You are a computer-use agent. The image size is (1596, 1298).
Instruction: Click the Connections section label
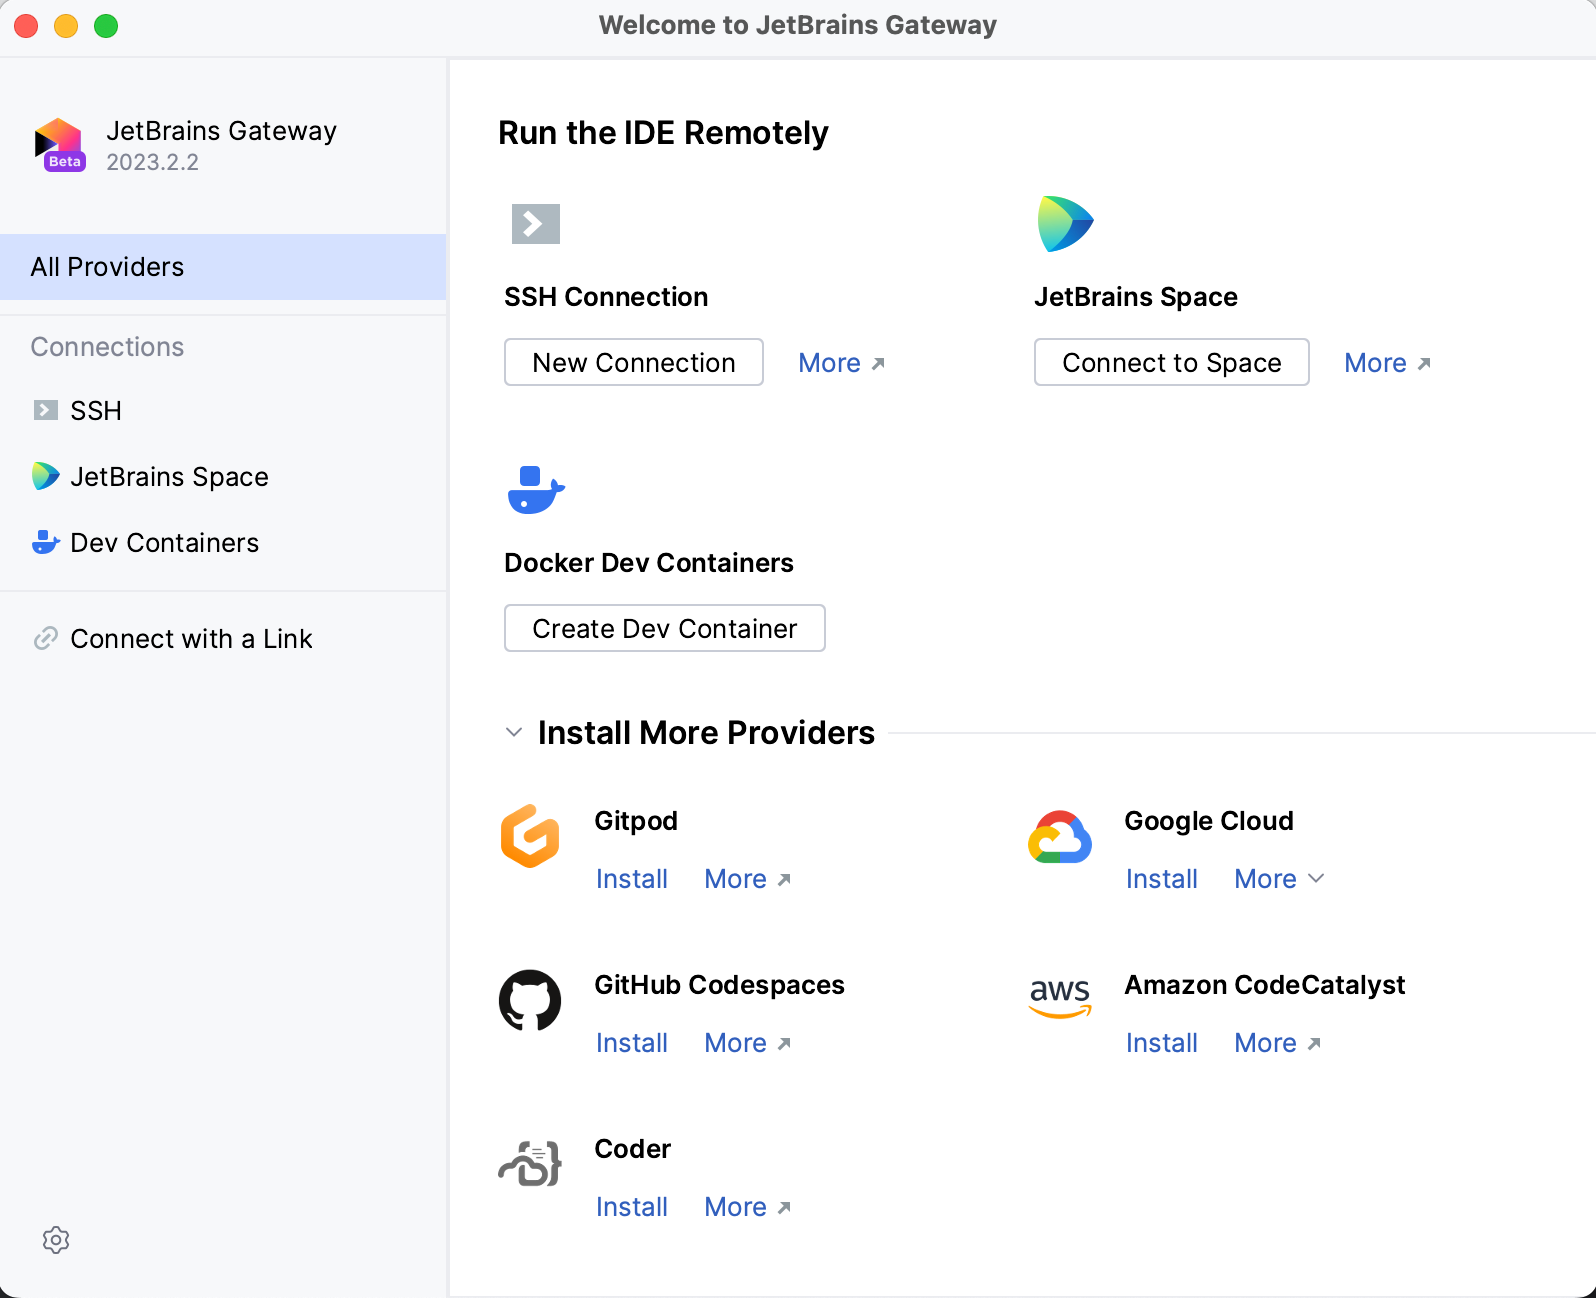107,347
